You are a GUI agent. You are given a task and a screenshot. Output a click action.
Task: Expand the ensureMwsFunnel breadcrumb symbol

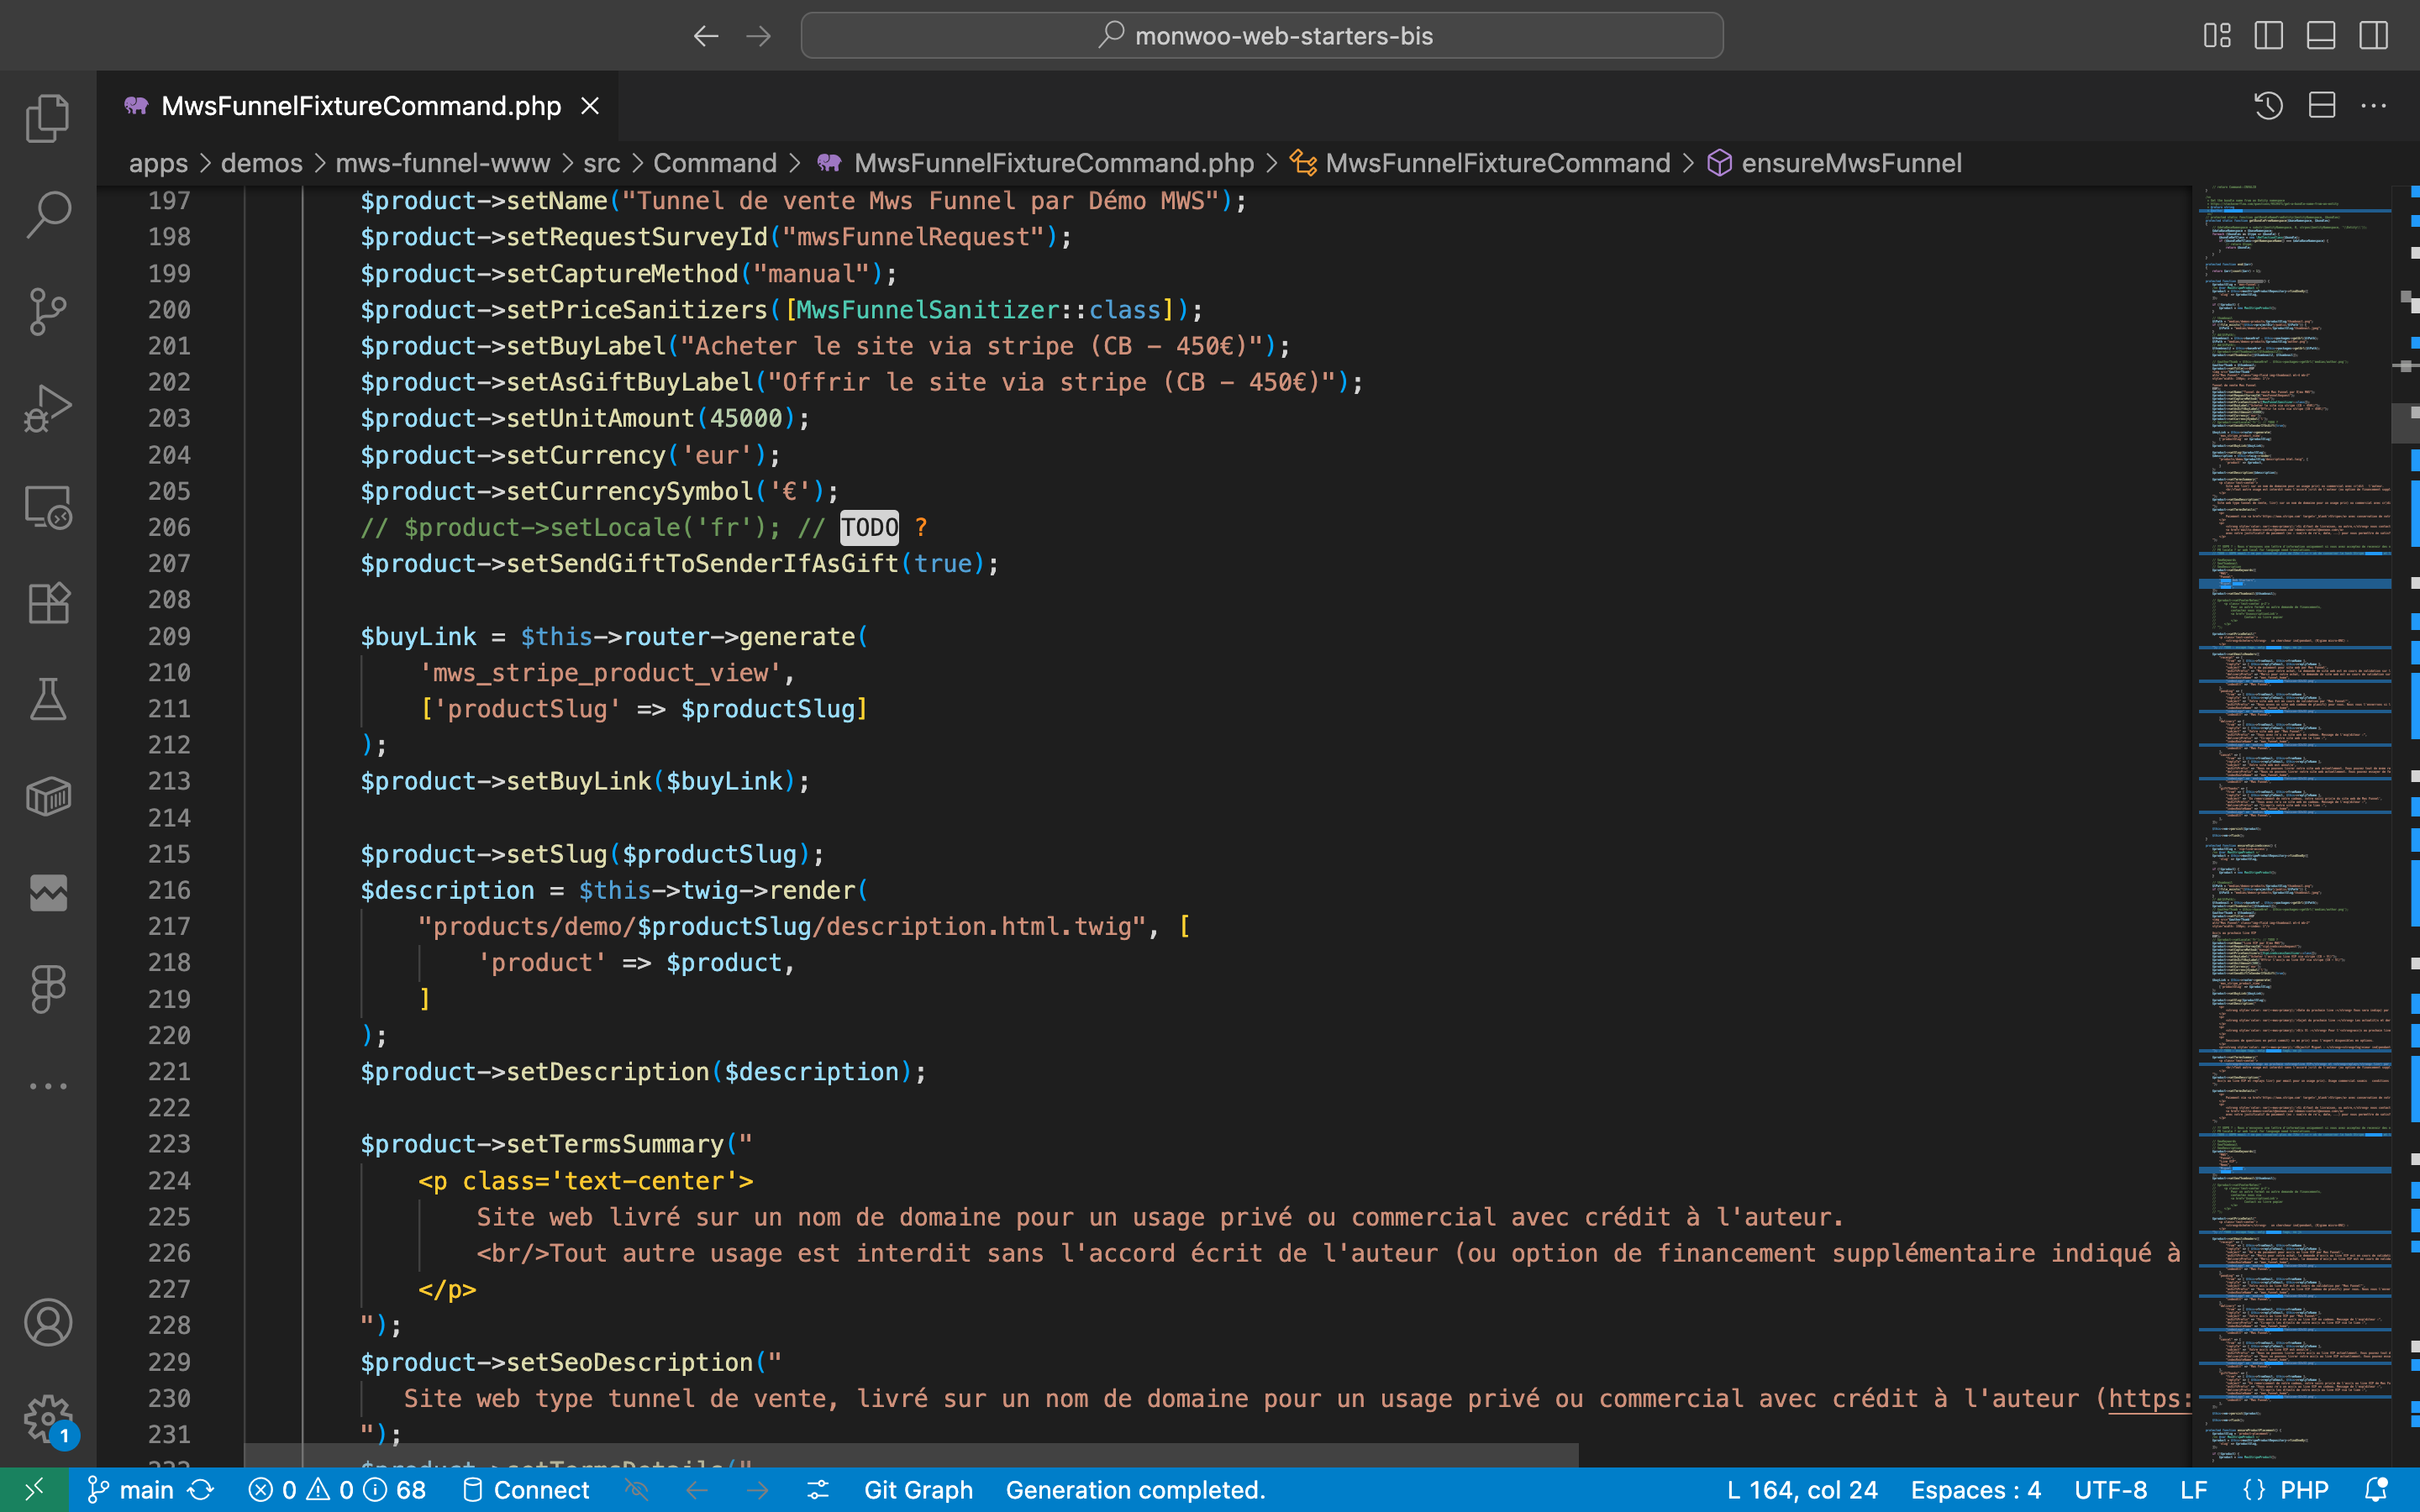1850,163
